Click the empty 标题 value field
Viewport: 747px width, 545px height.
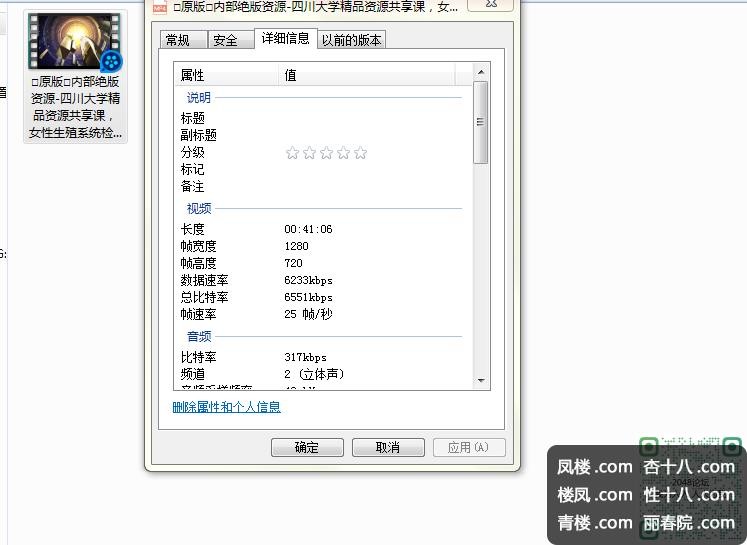pyautogui.click(x=370, y=118)
